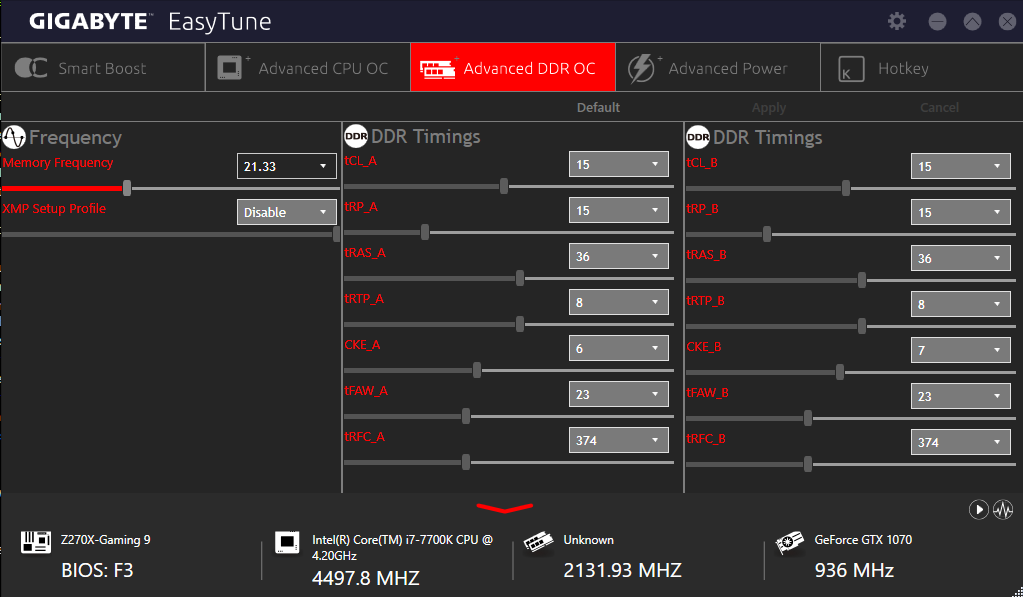
Task: Click the Cancel button
Action: pos(939,108)
